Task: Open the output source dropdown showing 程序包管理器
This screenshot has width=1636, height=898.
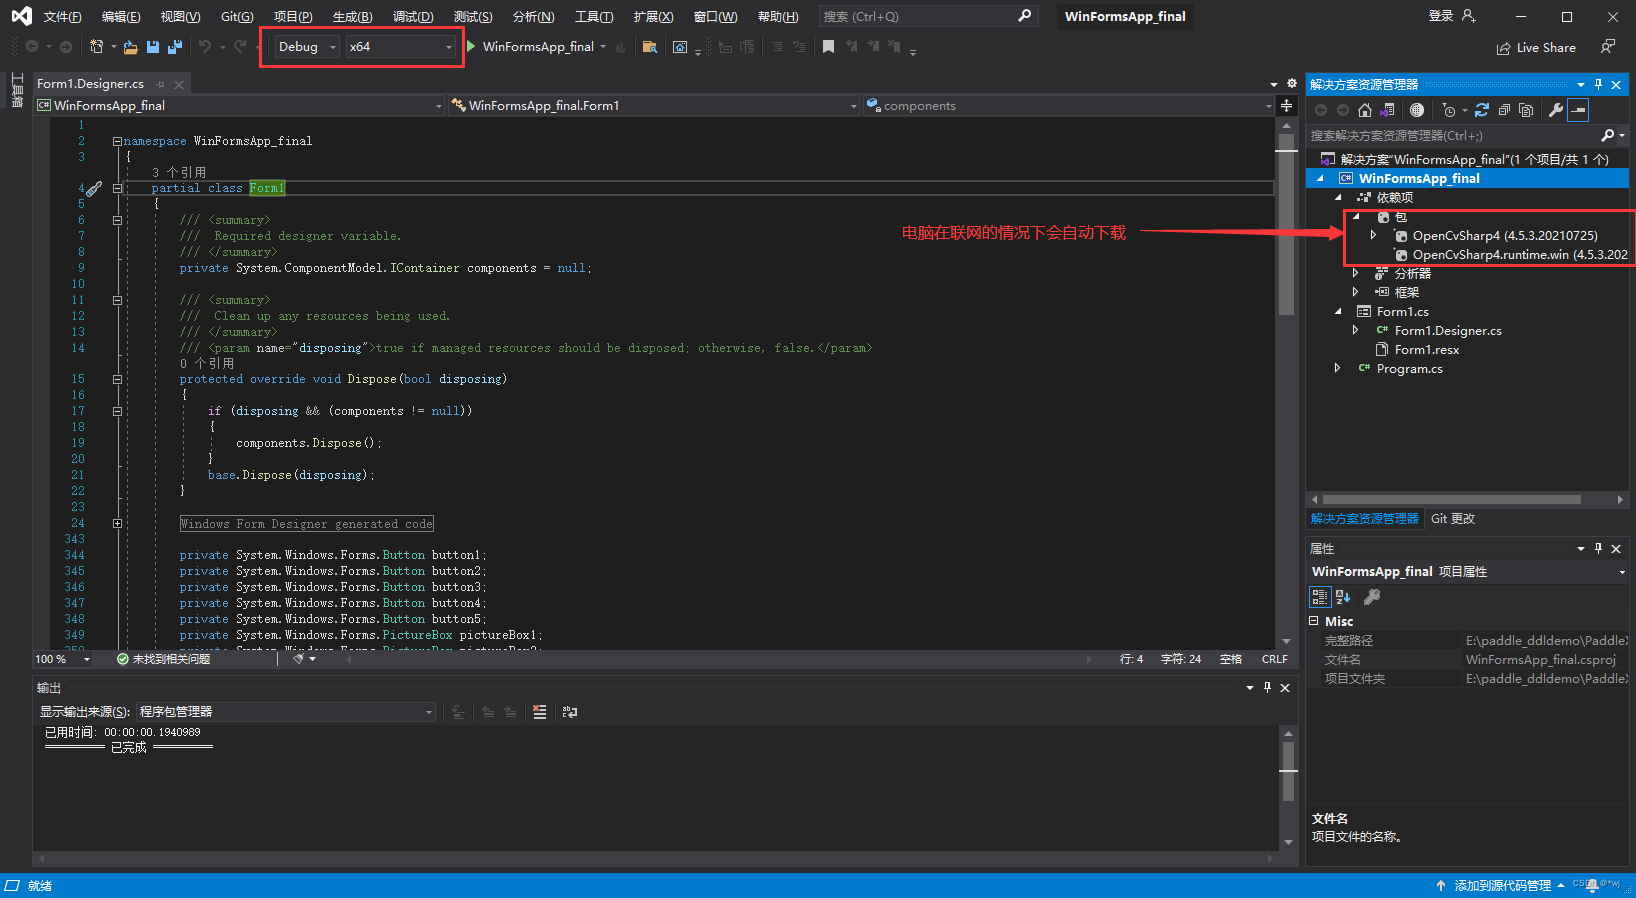Action: [x=285, y=712]
